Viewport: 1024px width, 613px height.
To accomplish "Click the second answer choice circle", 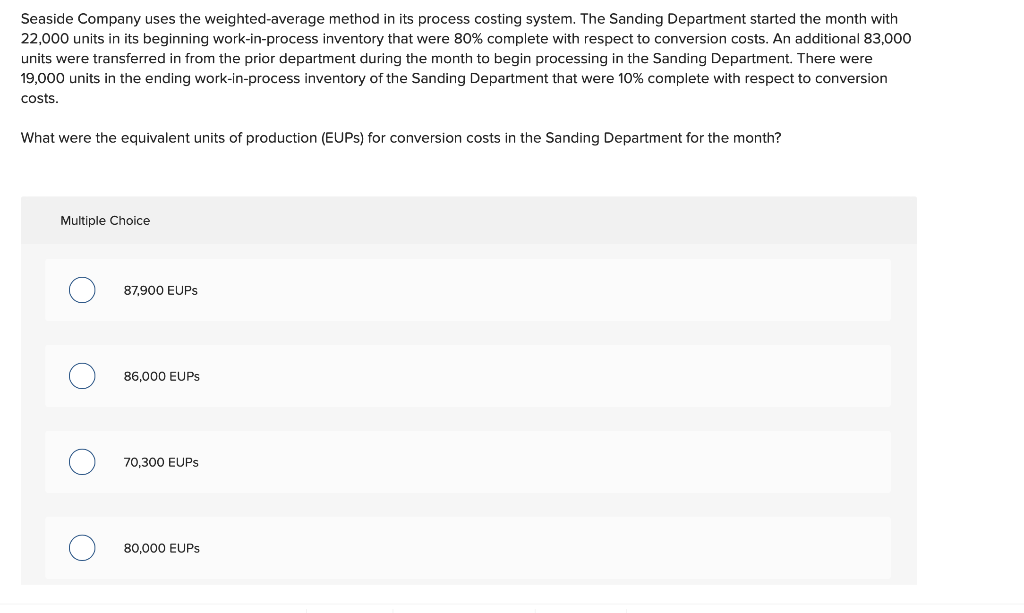I will click(x=81, y=375).
